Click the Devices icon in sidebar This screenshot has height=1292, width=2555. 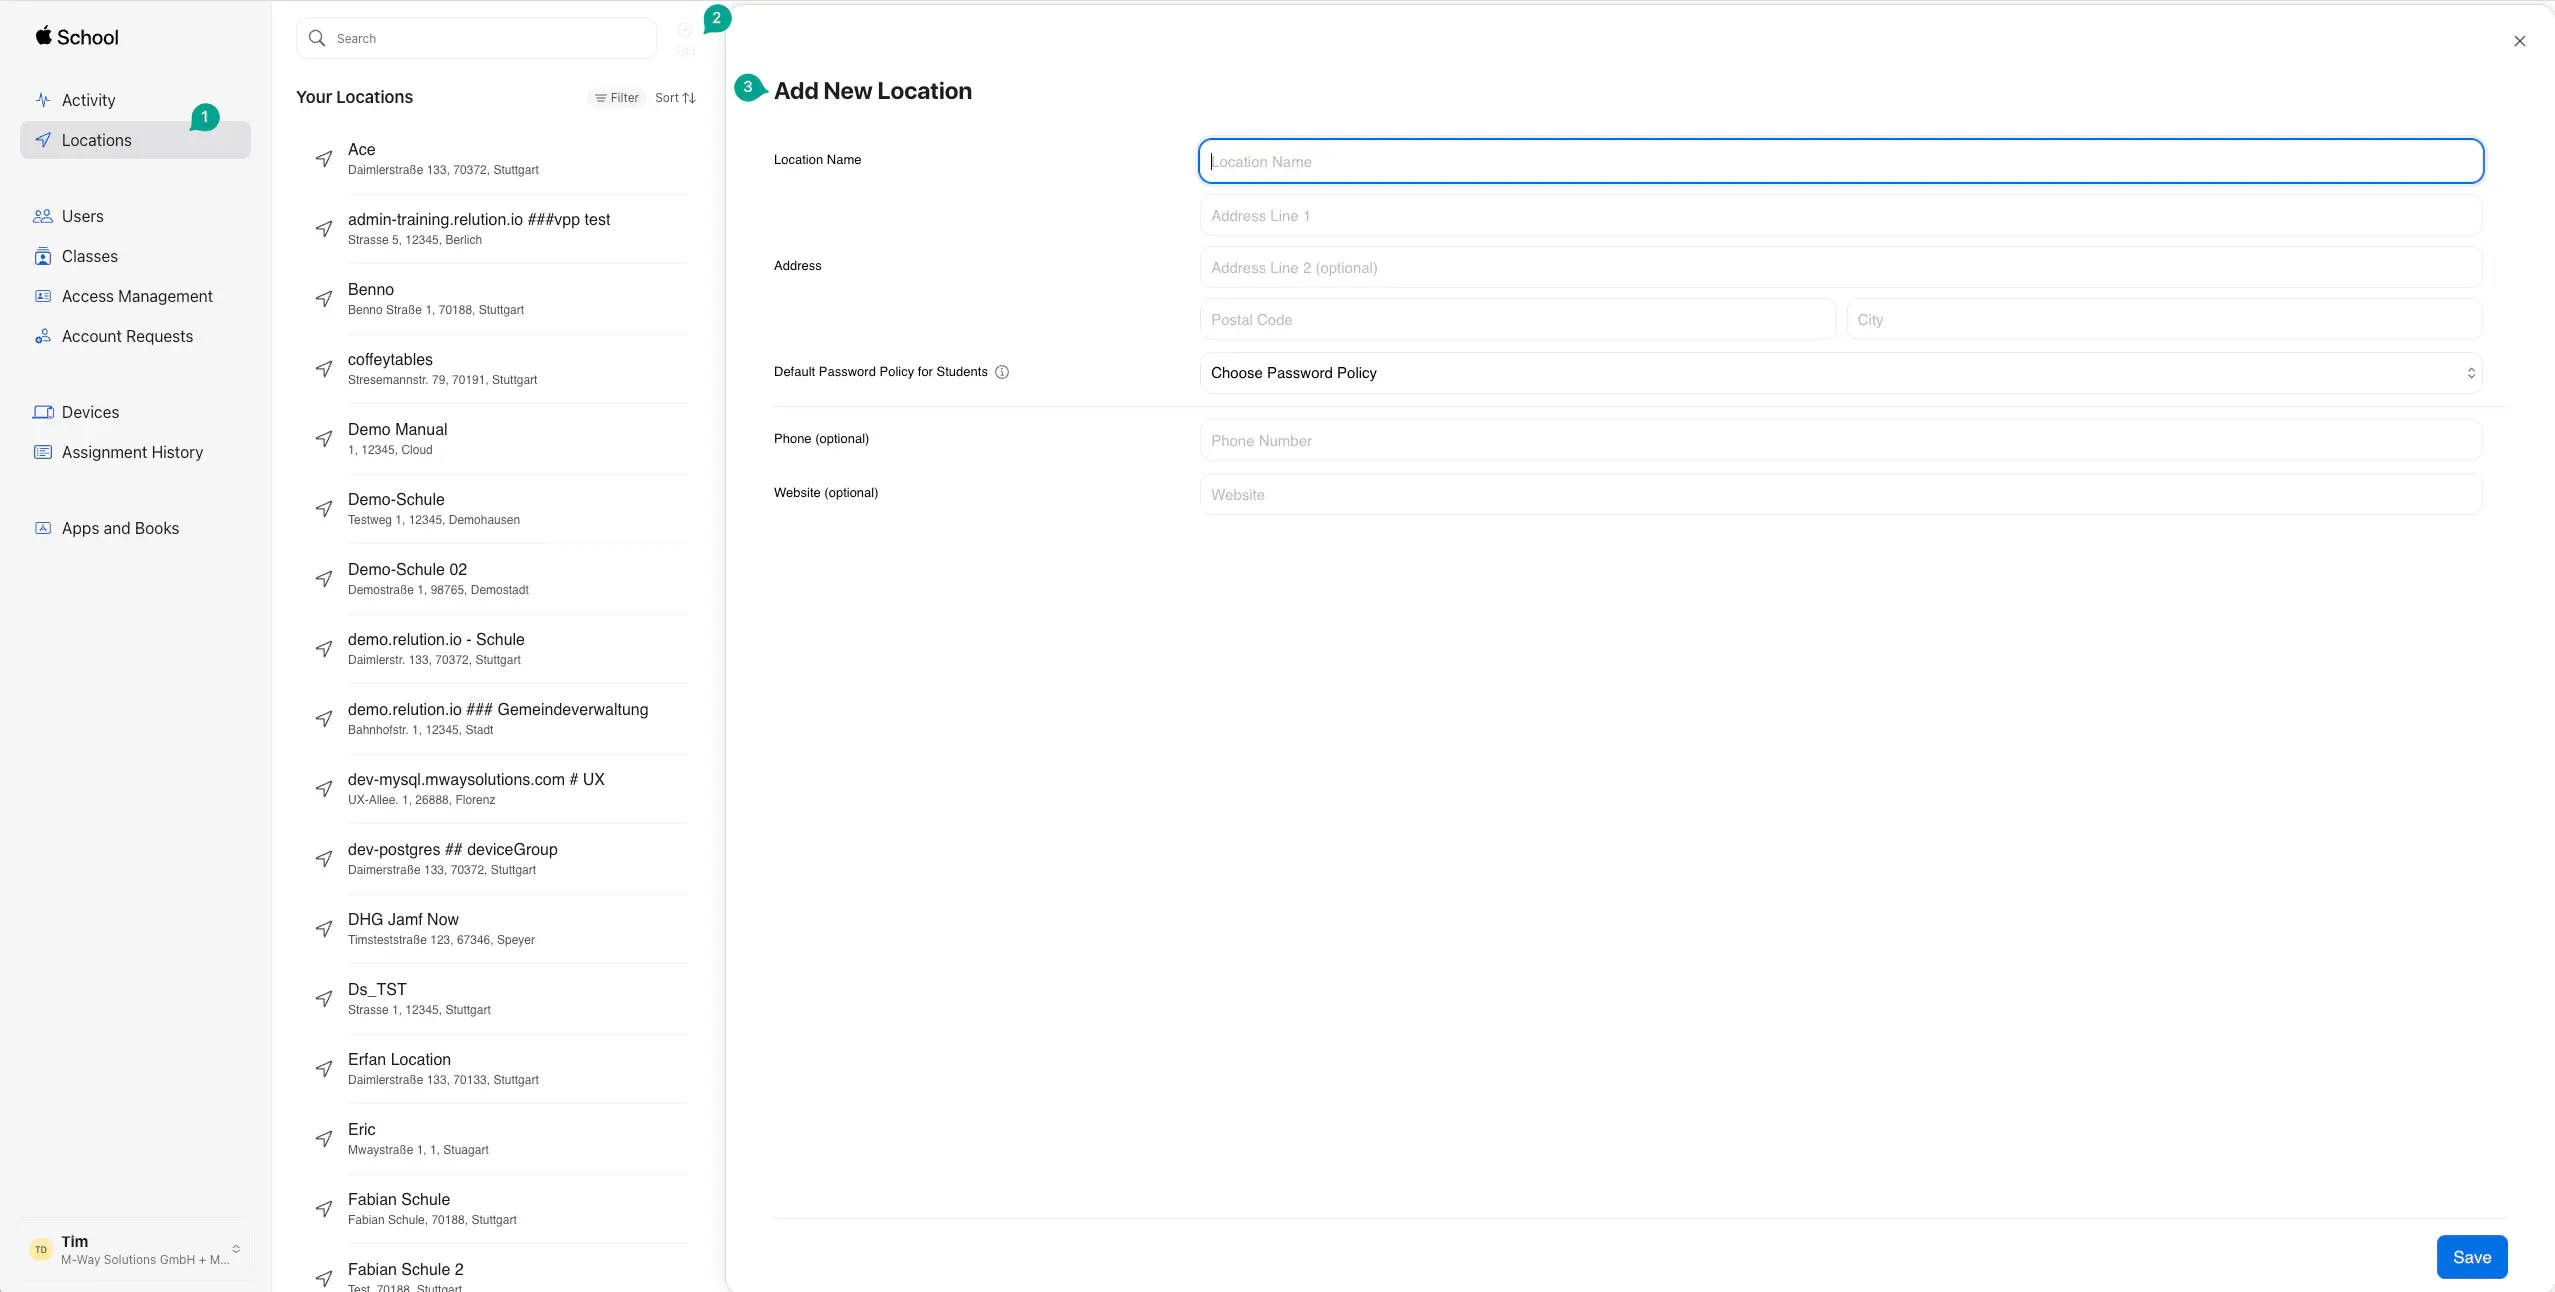click(x=43, y=412)
